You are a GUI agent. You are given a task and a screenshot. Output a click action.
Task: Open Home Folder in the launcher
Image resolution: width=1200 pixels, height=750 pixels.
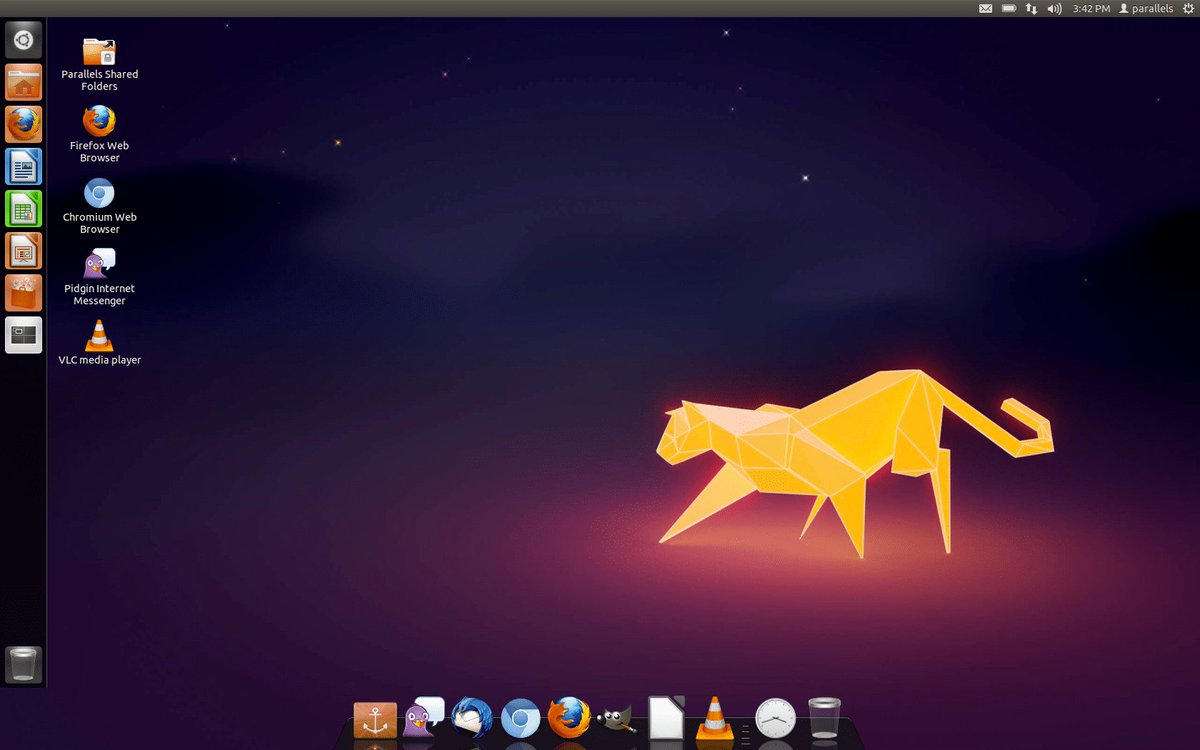[x=24, y=82]
